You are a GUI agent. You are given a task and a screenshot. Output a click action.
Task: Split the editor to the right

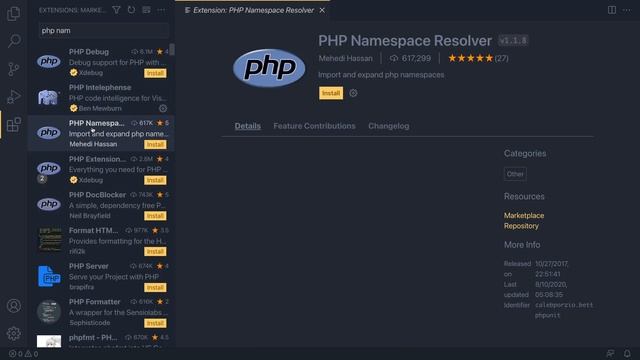point(611,10)
